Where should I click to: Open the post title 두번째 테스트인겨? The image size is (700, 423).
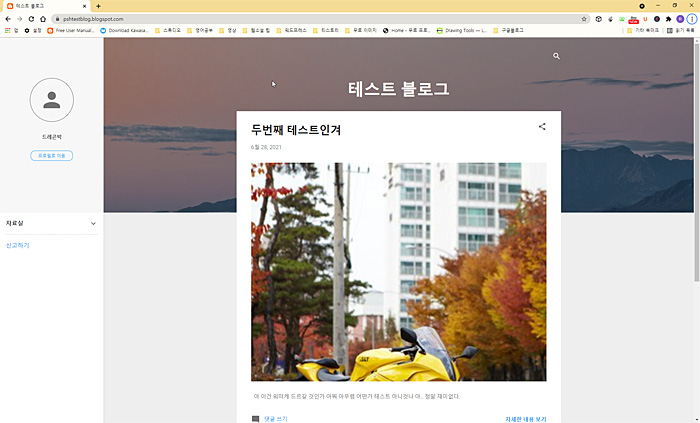coord(296,130)
